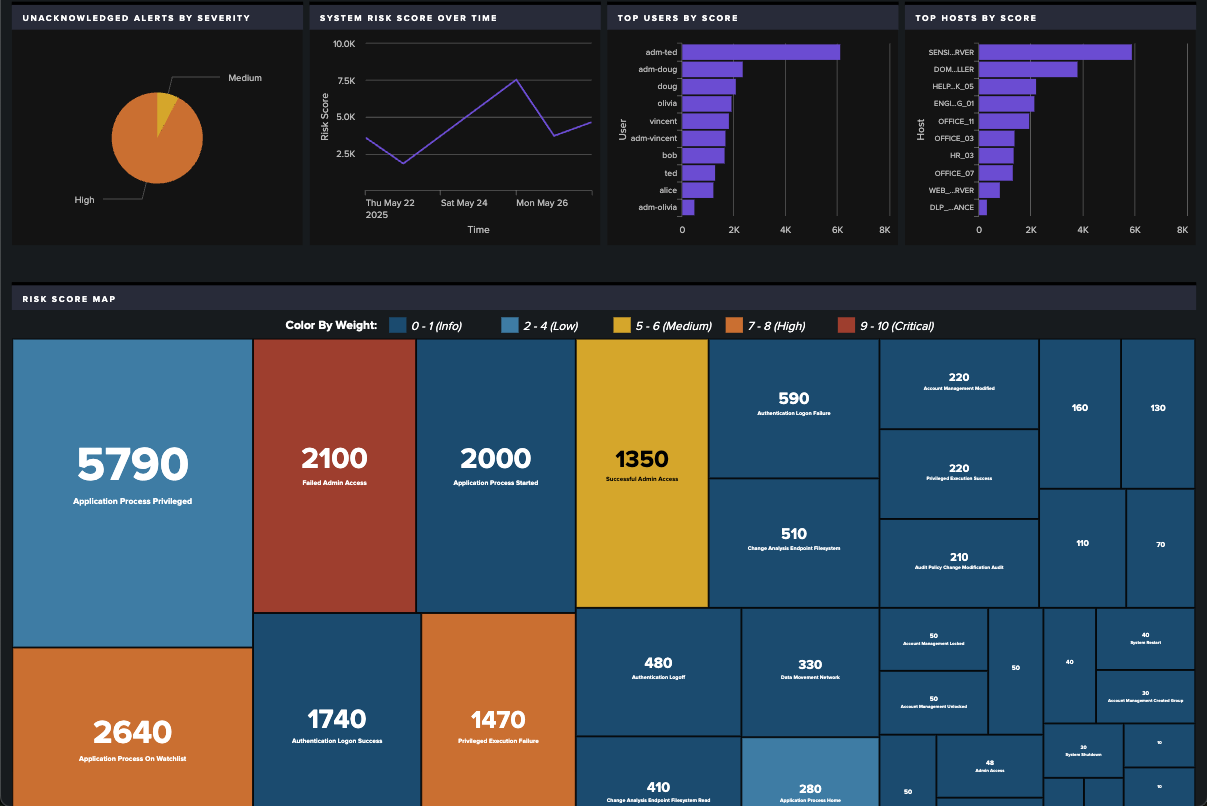Click the olivia bar in Top Users chart
1207x806 pixels.
(707, 104)
